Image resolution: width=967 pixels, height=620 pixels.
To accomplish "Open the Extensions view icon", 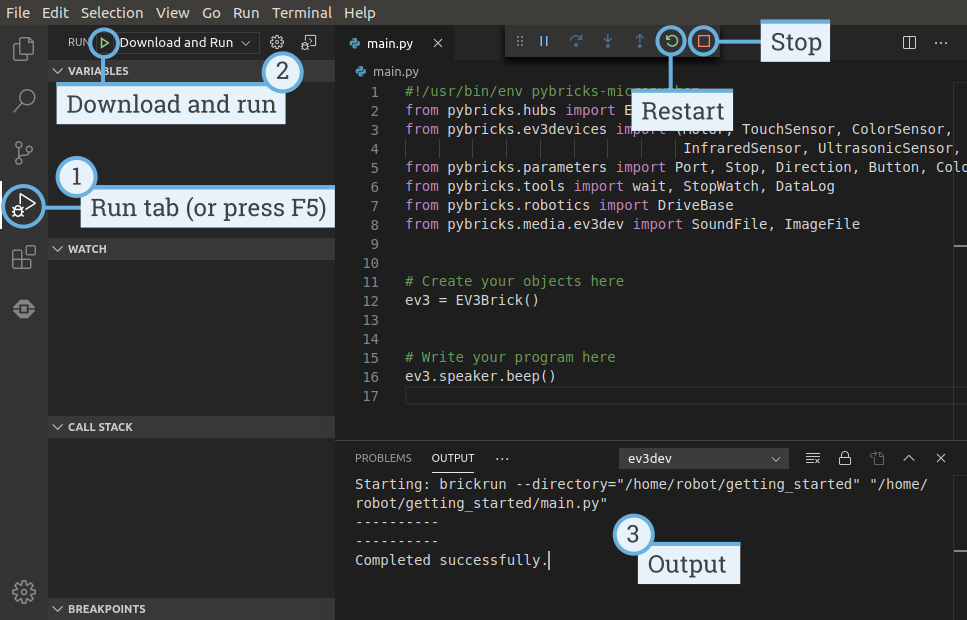I will pyautogui.click(x=24, y=258).
